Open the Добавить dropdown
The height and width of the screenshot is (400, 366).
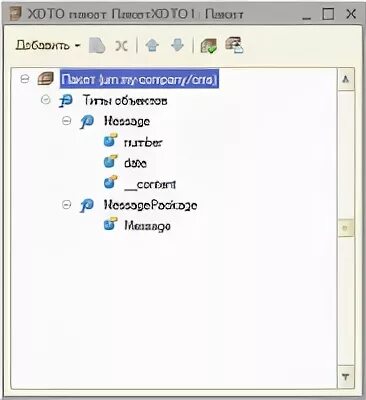48,45
